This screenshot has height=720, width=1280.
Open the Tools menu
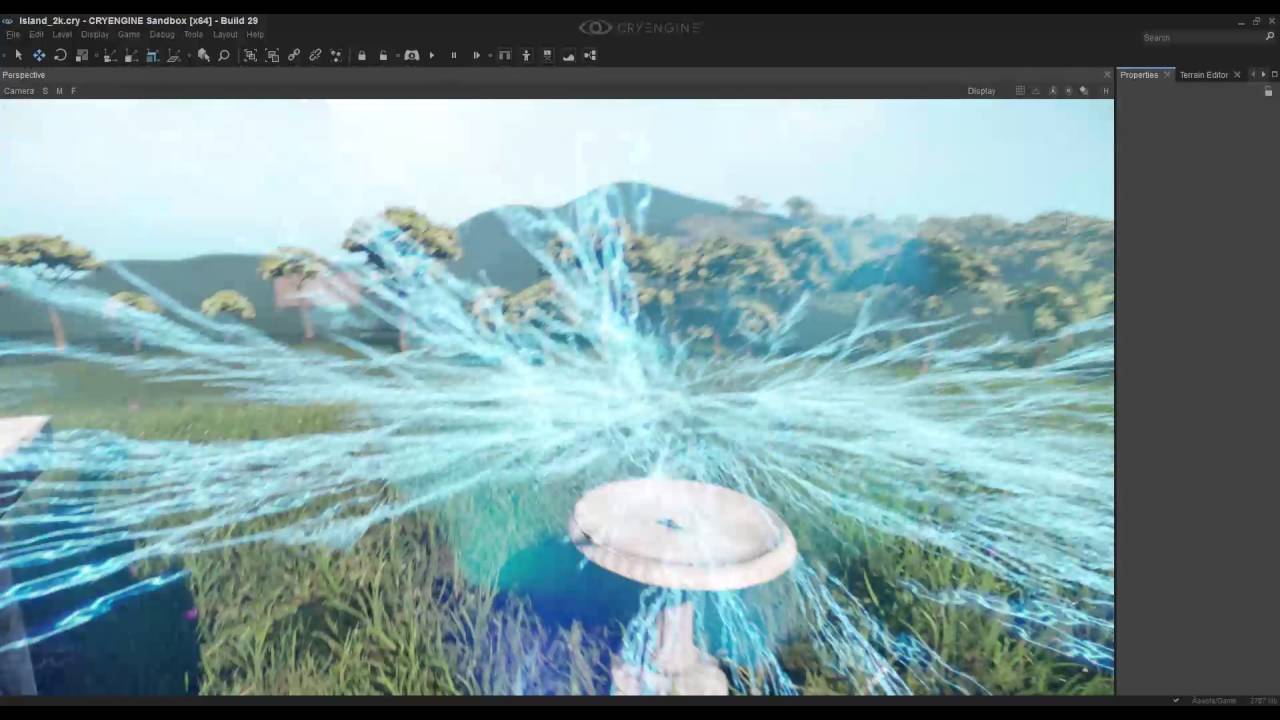[193, 35]
